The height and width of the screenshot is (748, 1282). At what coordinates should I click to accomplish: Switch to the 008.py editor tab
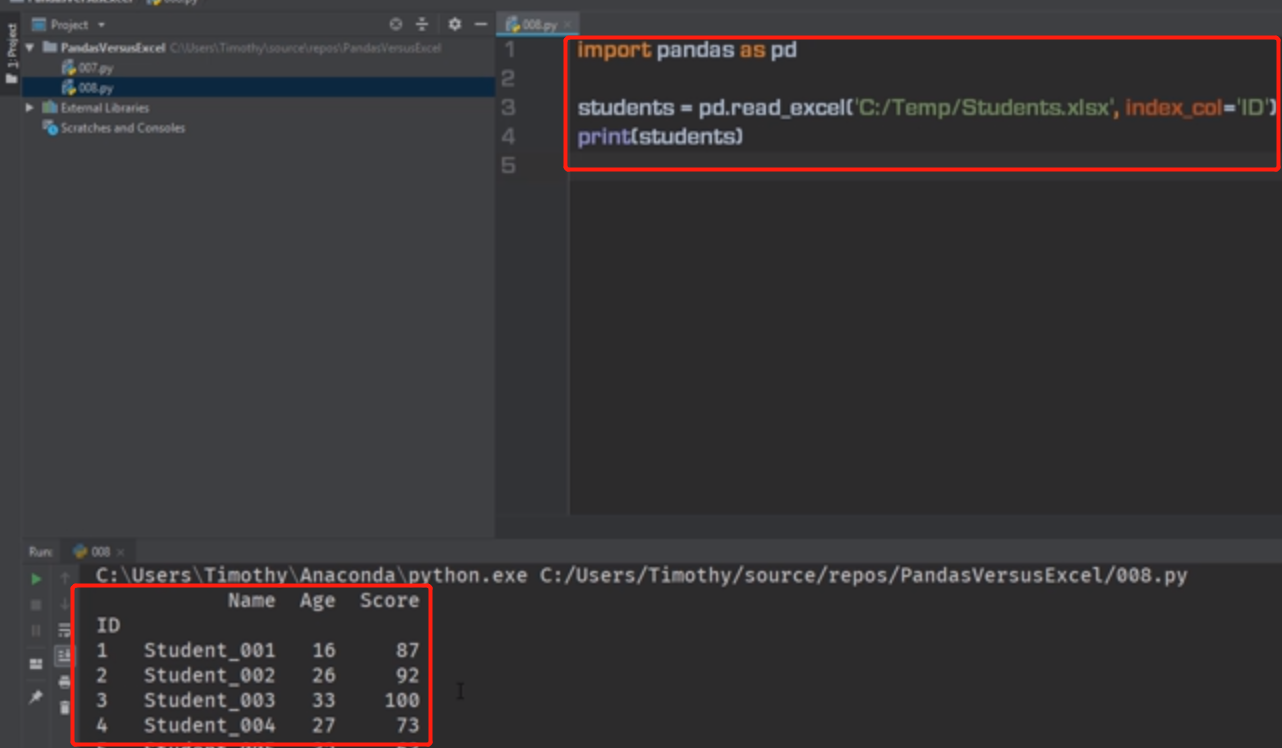538,25
